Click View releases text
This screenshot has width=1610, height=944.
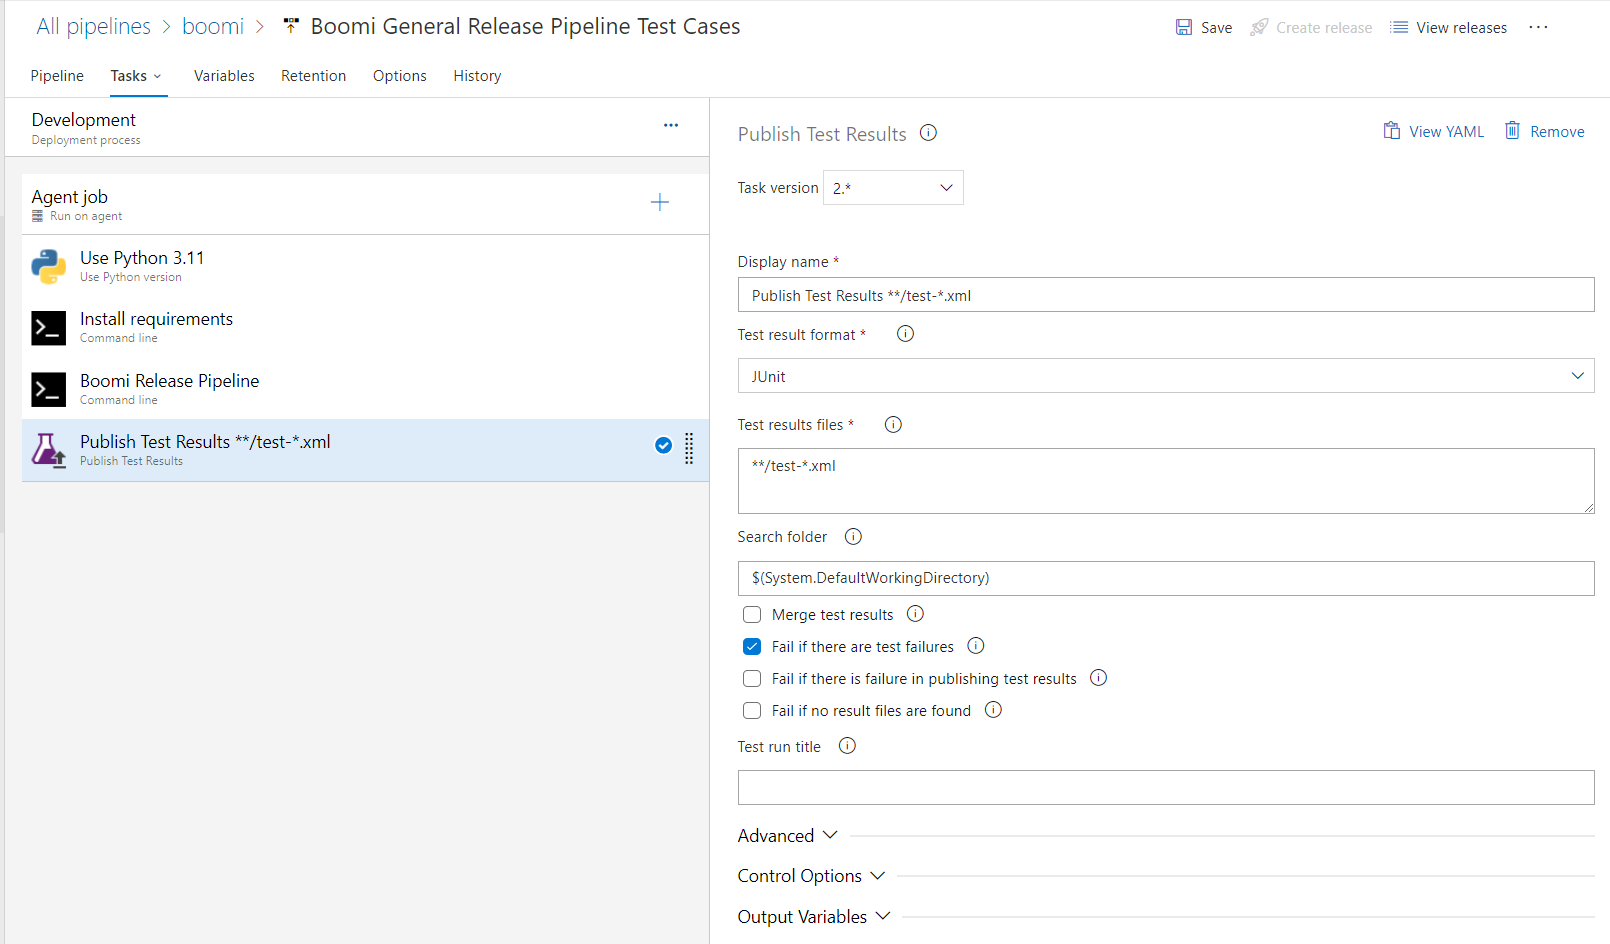tap(1461, 28)
